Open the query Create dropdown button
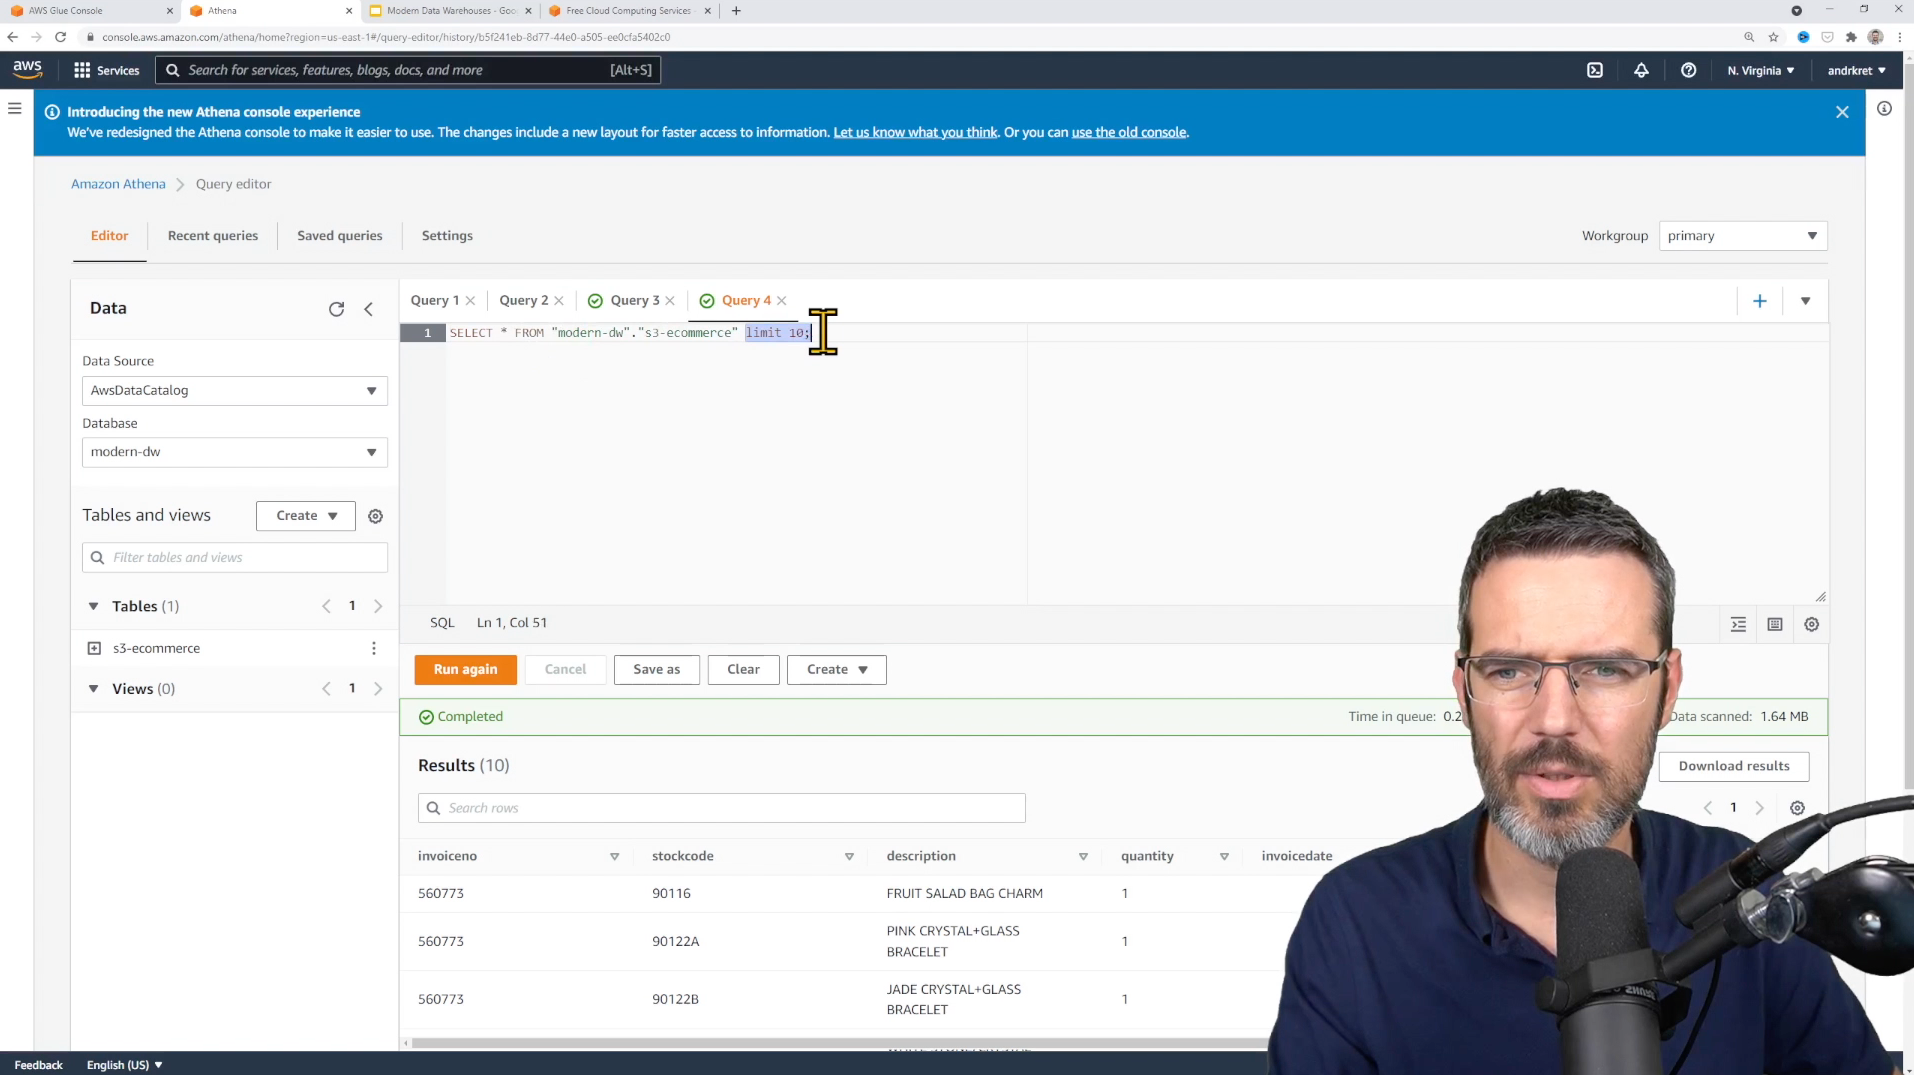Image resolution: width=1914 pixels, height=1075 pixels. click(837, 670)
